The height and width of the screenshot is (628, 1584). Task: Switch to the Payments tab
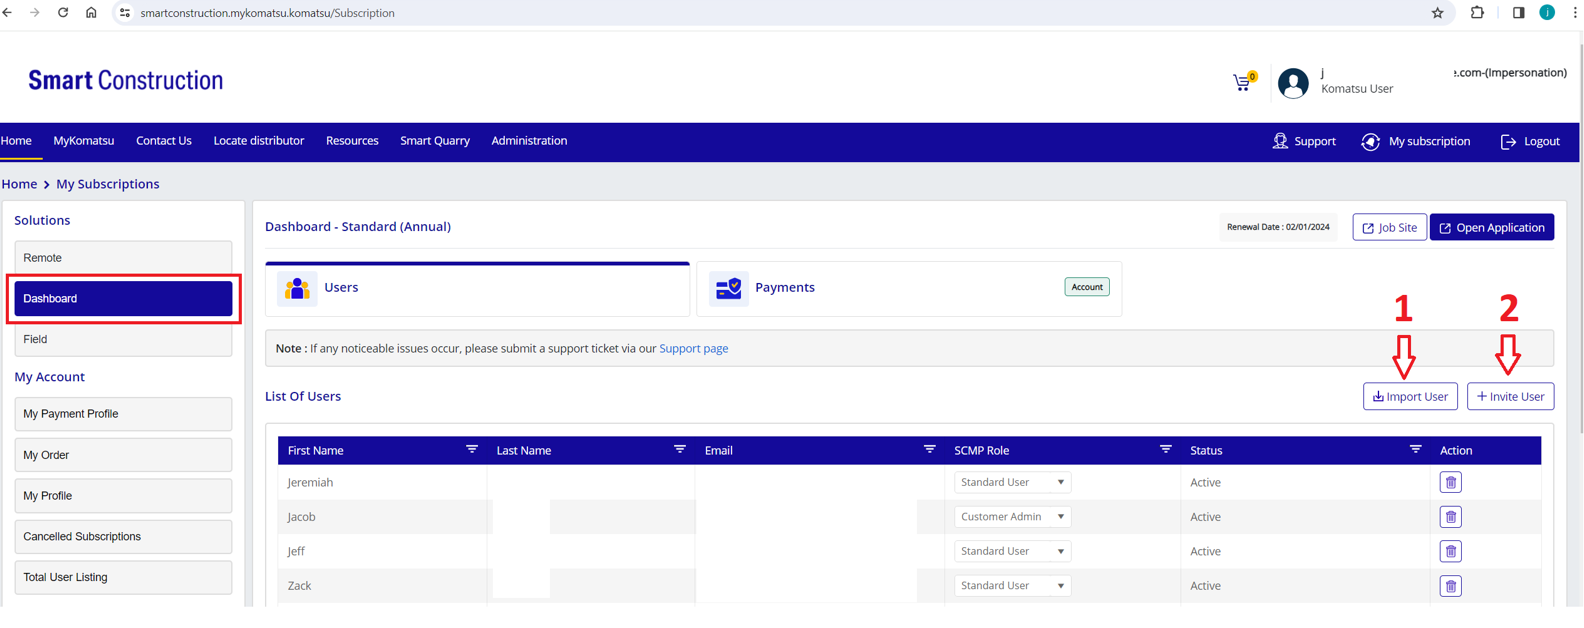(909, 289)
